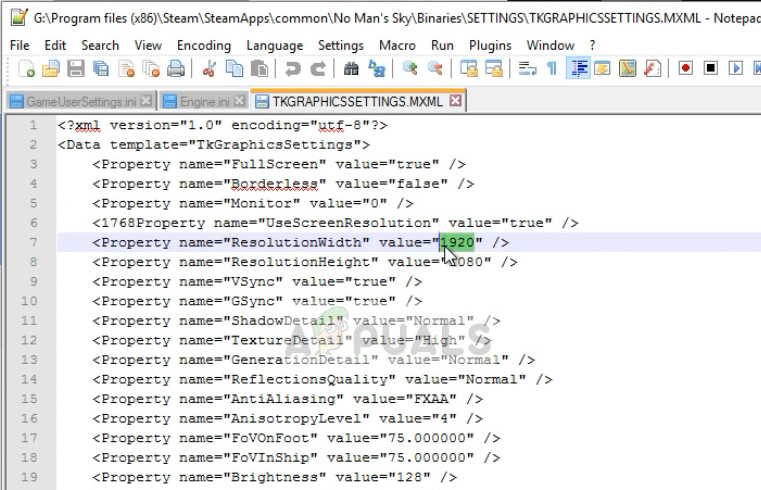Click the Copy toolbar icon
The height and width of the screenshot is (490, 761).
[x=235, y=69]
